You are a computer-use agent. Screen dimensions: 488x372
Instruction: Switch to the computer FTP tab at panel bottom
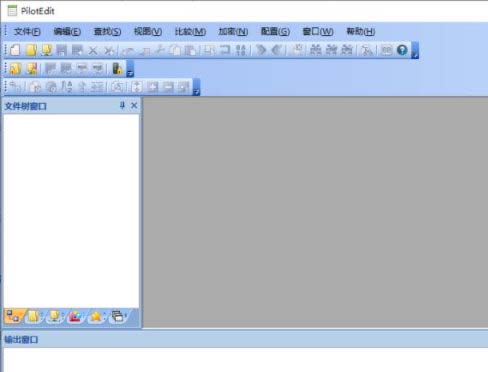pyautogui.click(x=54, y=316)
